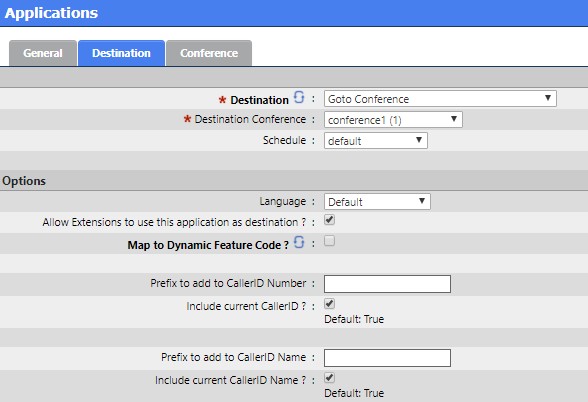This screenshot has width=588, height=402.
Task: Open the Destination dropdown showing Goto Conference
Action: pos(440,99)
